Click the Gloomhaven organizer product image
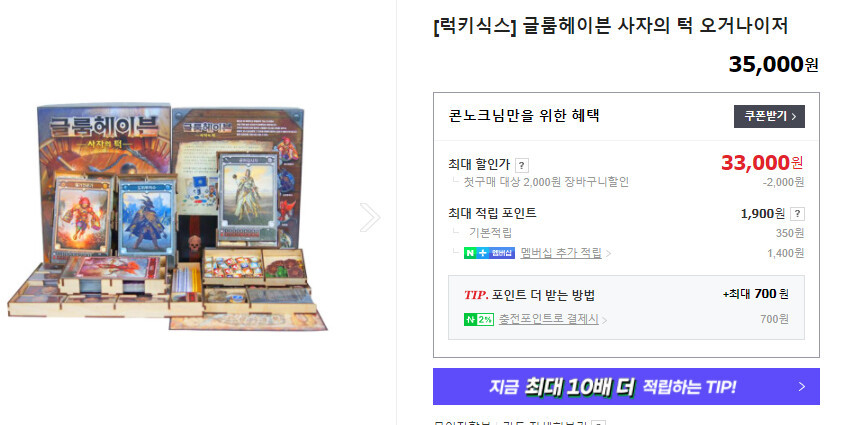 pyautogui.click(x=168, y=217)
